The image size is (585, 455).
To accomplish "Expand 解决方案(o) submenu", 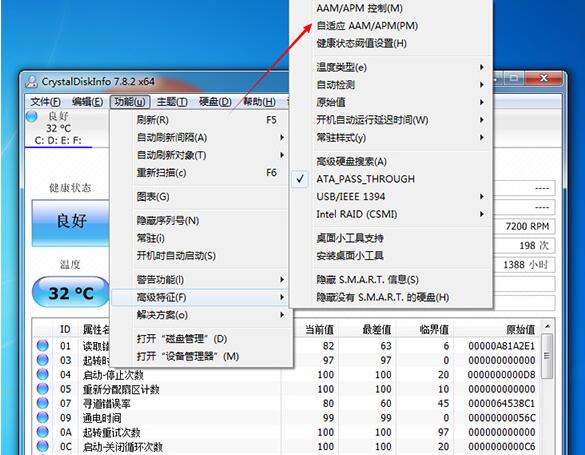I will tap(200, 315).
